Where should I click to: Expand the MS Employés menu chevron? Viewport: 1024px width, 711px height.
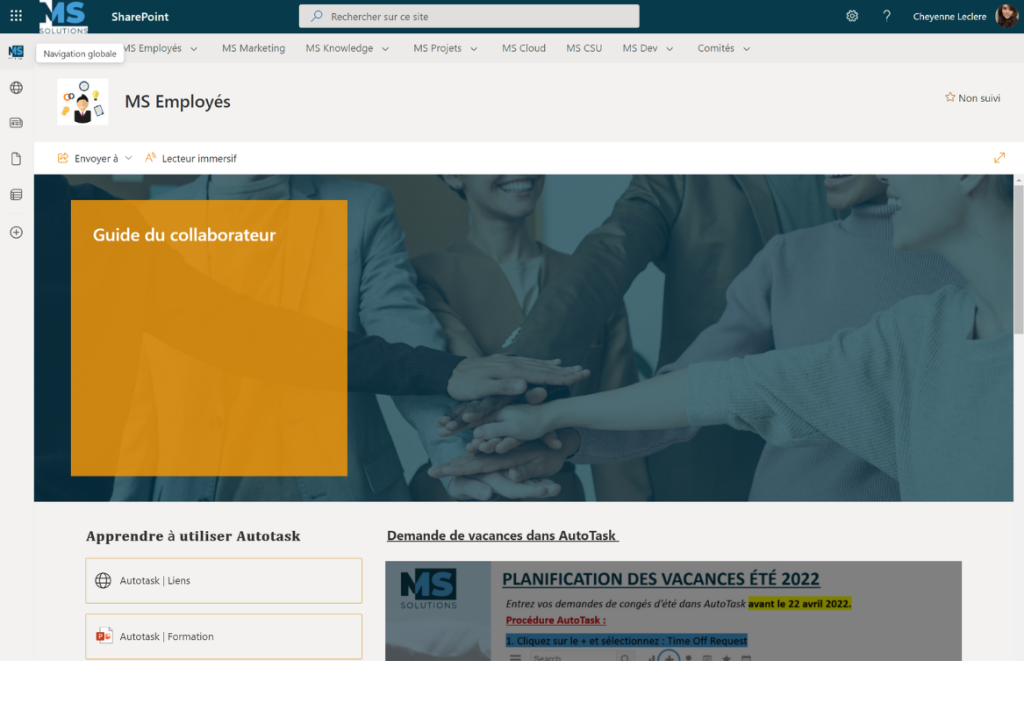[194, 49]
